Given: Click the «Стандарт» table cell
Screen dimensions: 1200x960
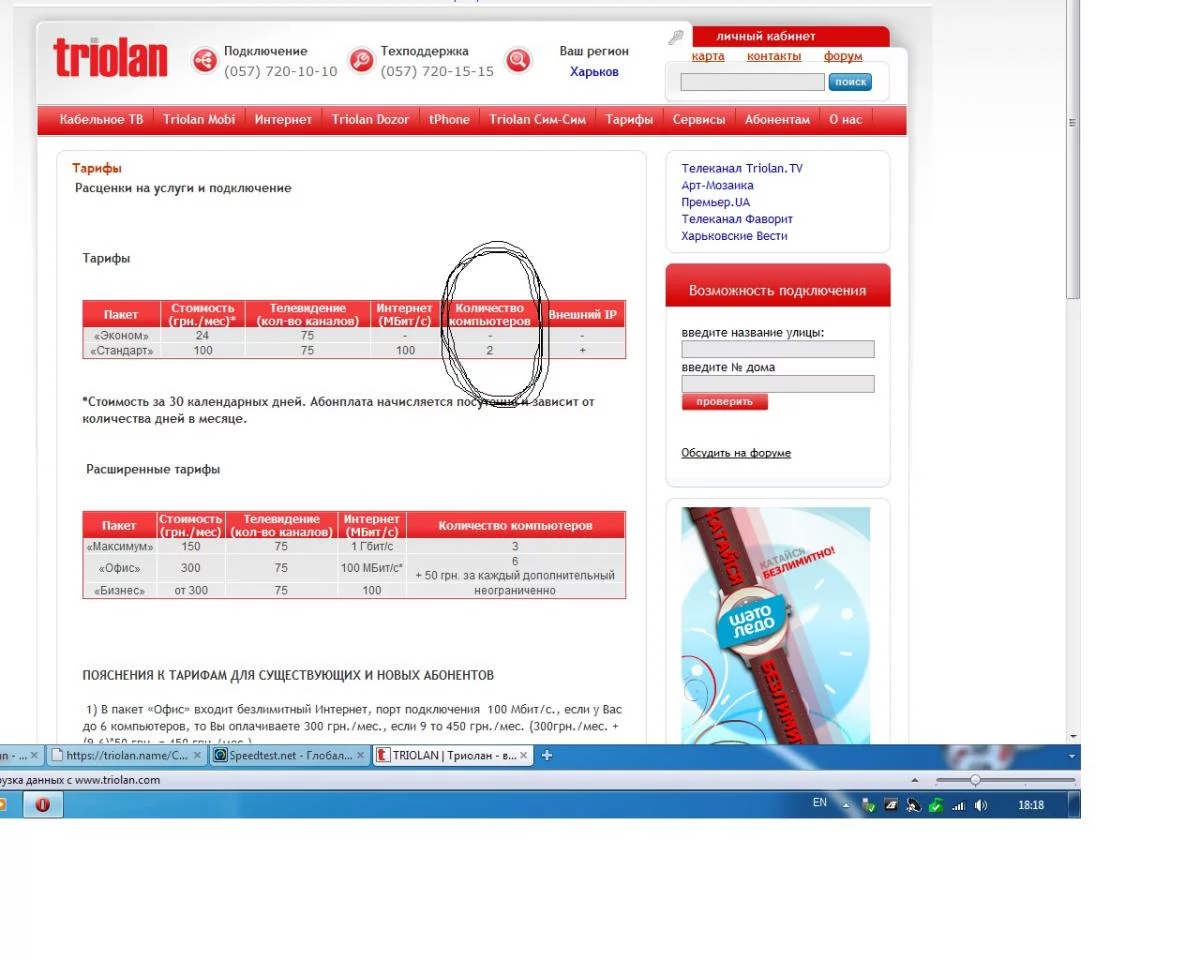Looking at the screenshot, I should coord(121,351).
